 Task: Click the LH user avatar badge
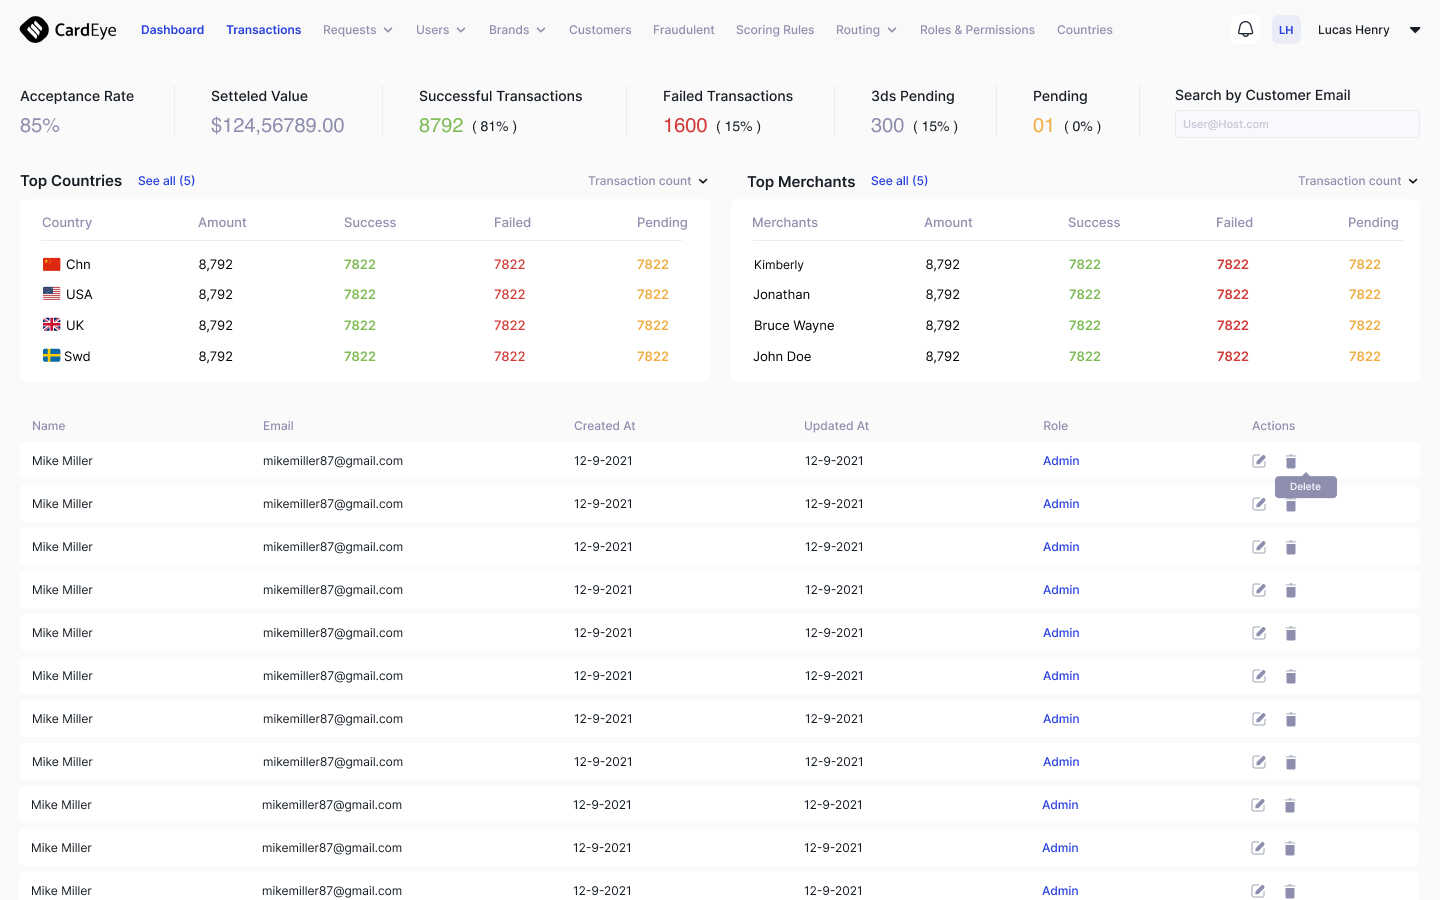(x=1286, y=30)
